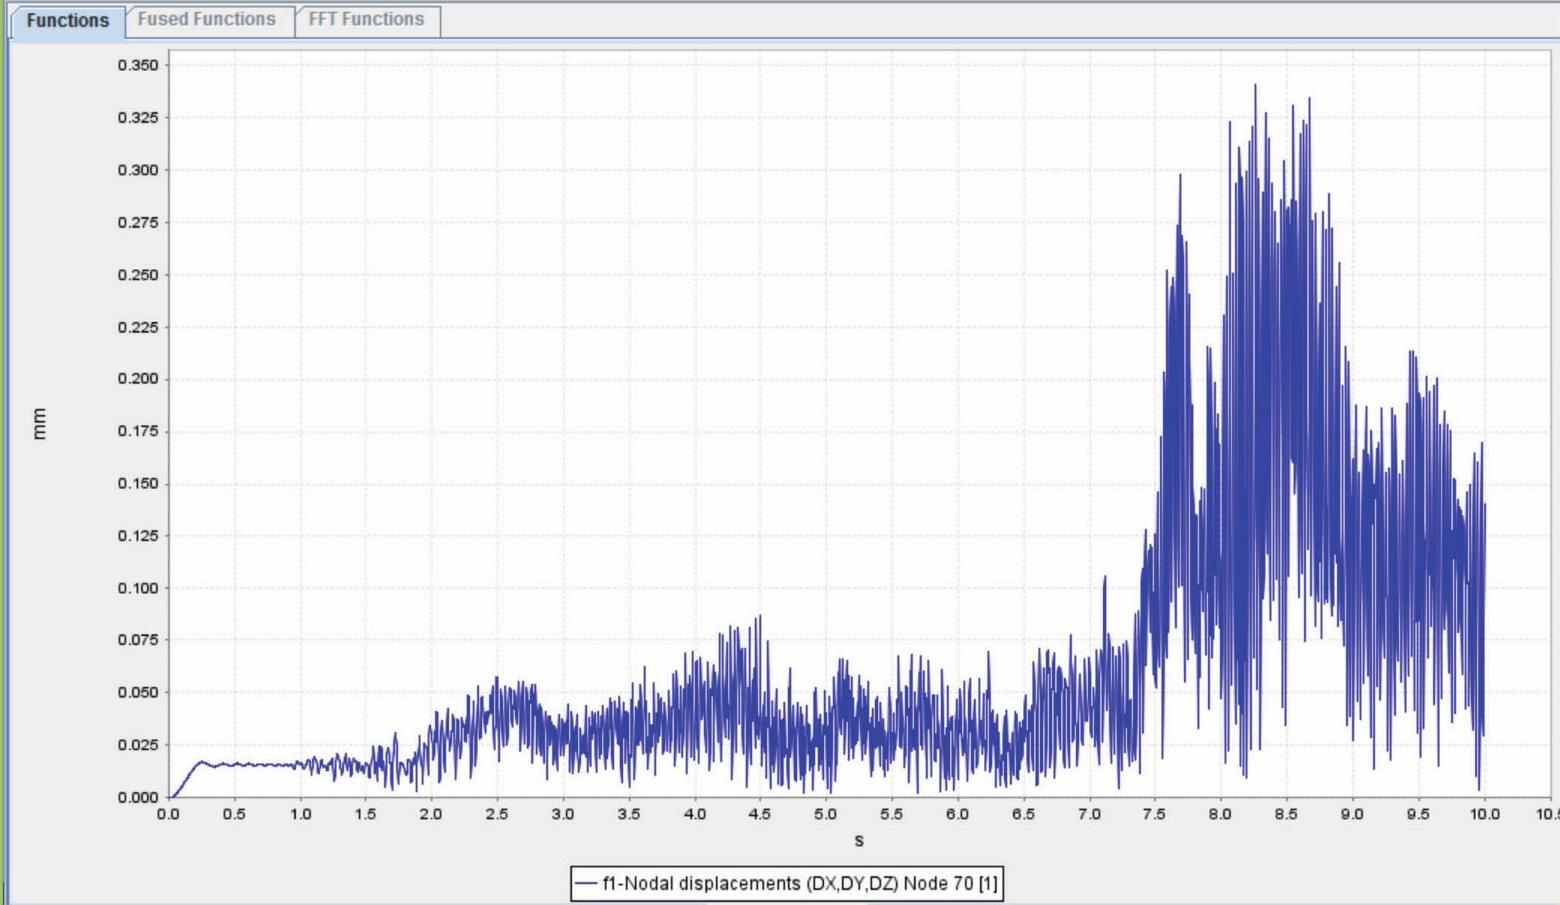Click the x-axis unit label s
1560x905 pixels.
tap(858, 840)
